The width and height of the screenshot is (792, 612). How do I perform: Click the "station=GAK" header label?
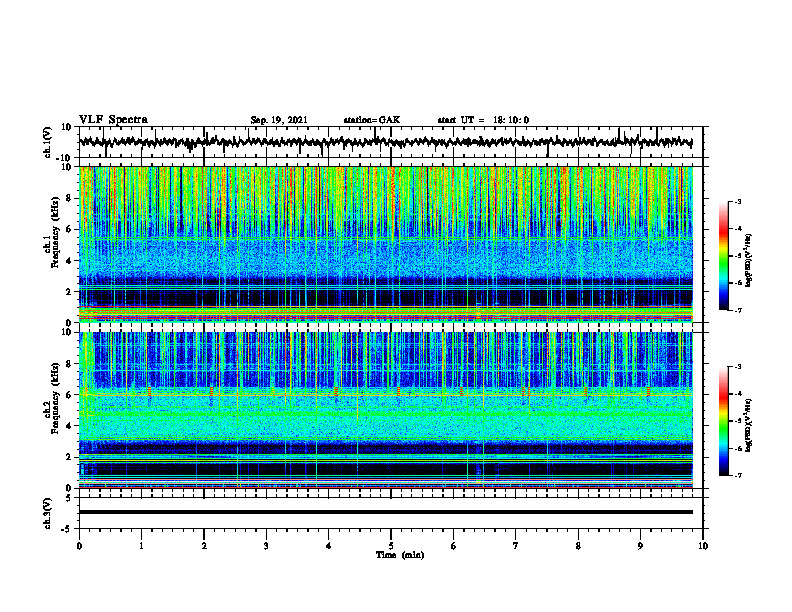click(x=372, y=120)
